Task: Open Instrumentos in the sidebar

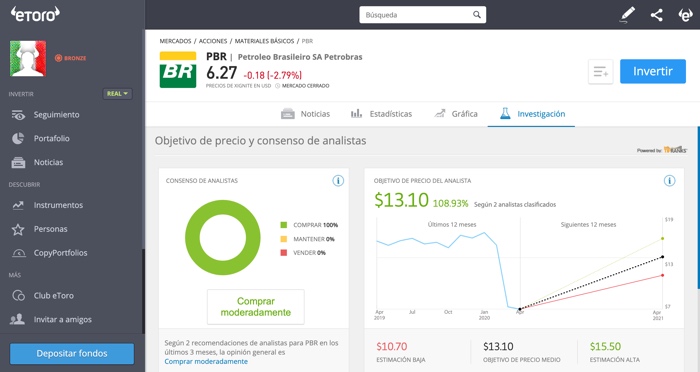Action: pyautogui.click(x=58, y=205)
